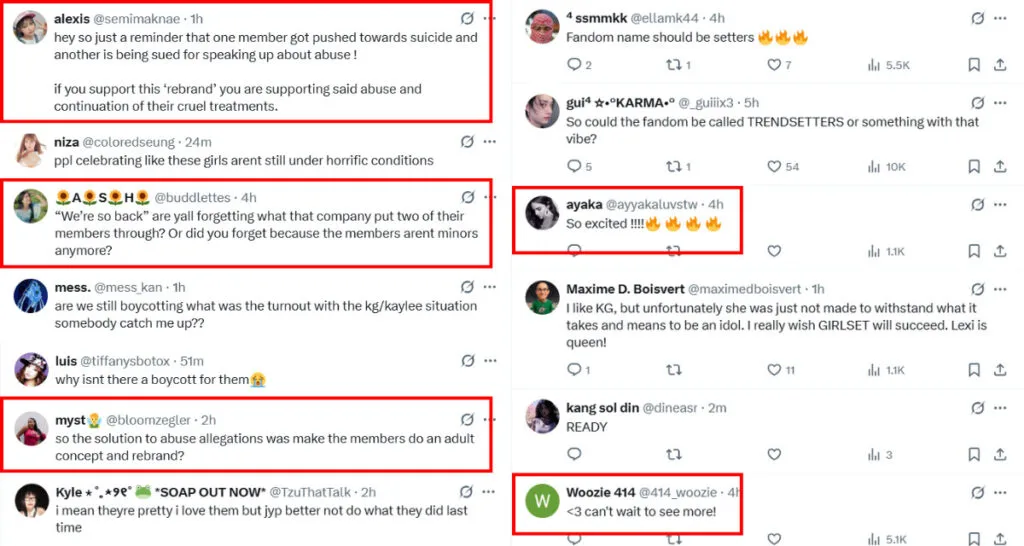
Task: Click mess.'s blue profile picture
Action: [31, 296]
